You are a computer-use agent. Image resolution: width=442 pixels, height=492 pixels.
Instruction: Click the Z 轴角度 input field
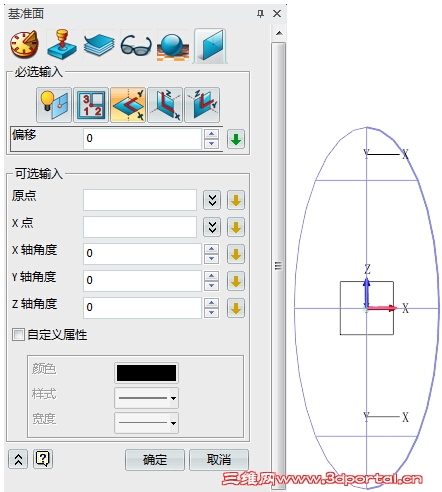(142, 308)
